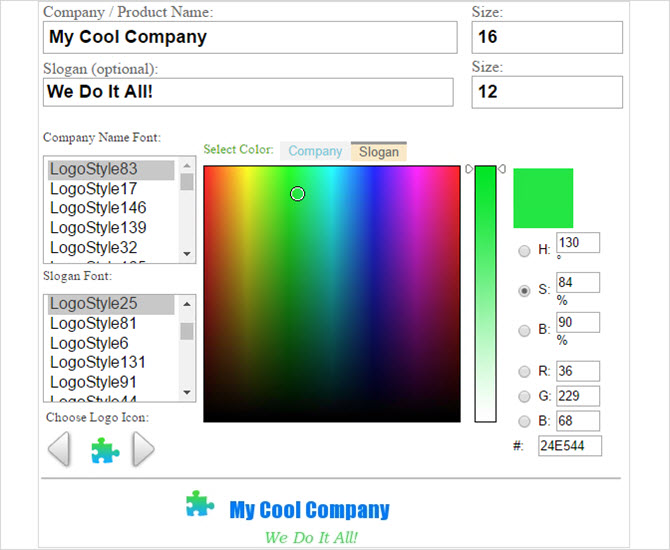Click the Company Name Font list up arrow
Image resolution: width=670 pixels, height=550 pixels.
(x=187, y=165)
